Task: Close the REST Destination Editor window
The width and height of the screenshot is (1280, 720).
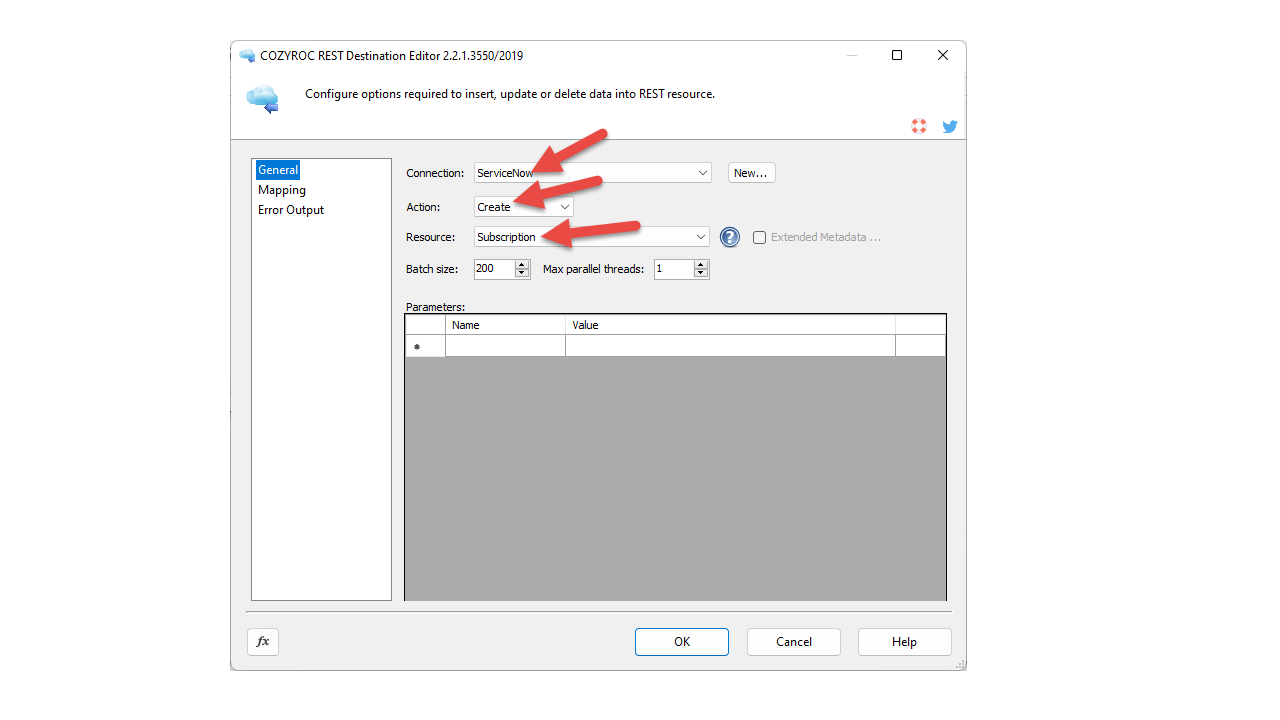Action: point(943,56)
